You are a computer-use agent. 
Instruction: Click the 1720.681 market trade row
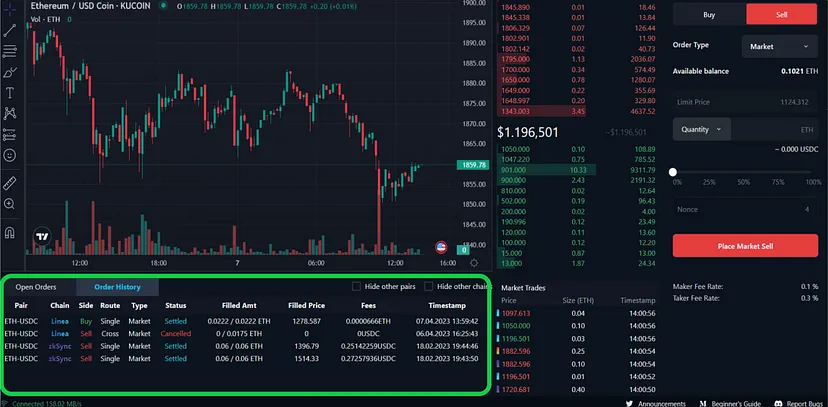pyautogui.click(x=578, y=390)
